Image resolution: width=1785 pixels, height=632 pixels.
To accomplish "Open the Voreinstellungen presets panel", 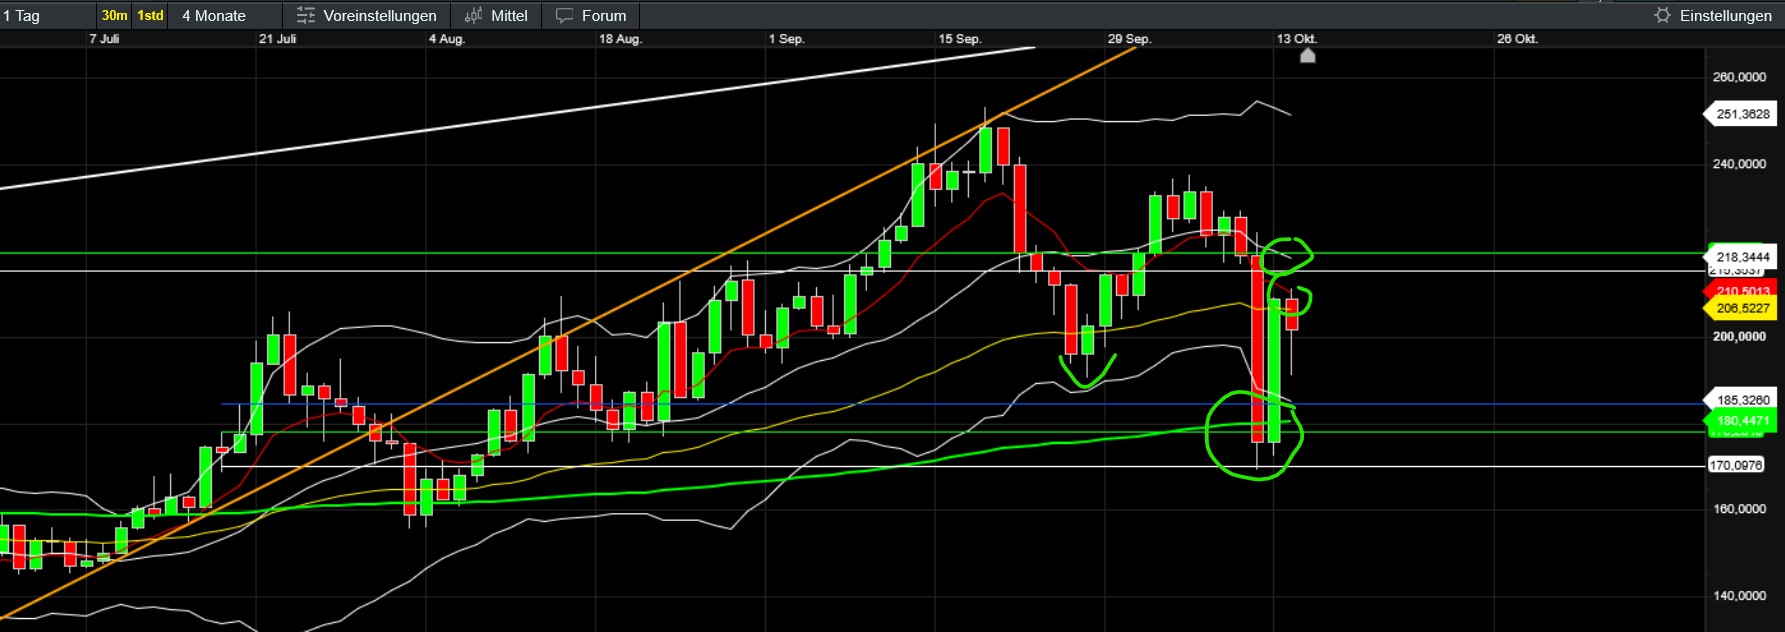I will click(x=367, y=15).
